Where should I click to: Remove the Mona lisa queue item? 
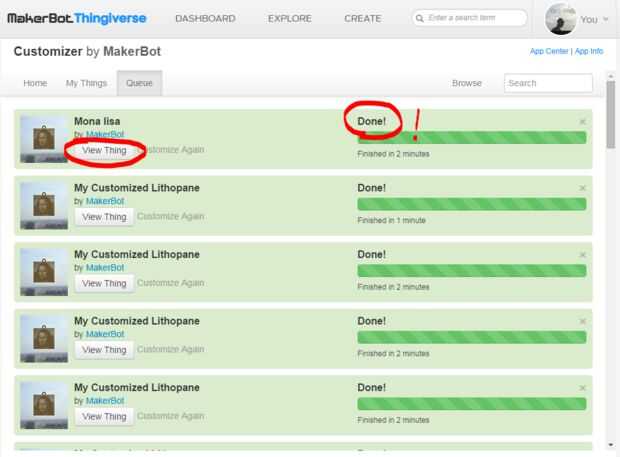(x=582, y=121)
